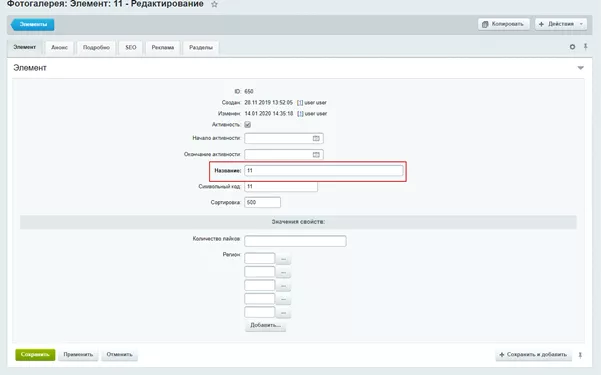Click the Копировать button

(x=504, y=24)
